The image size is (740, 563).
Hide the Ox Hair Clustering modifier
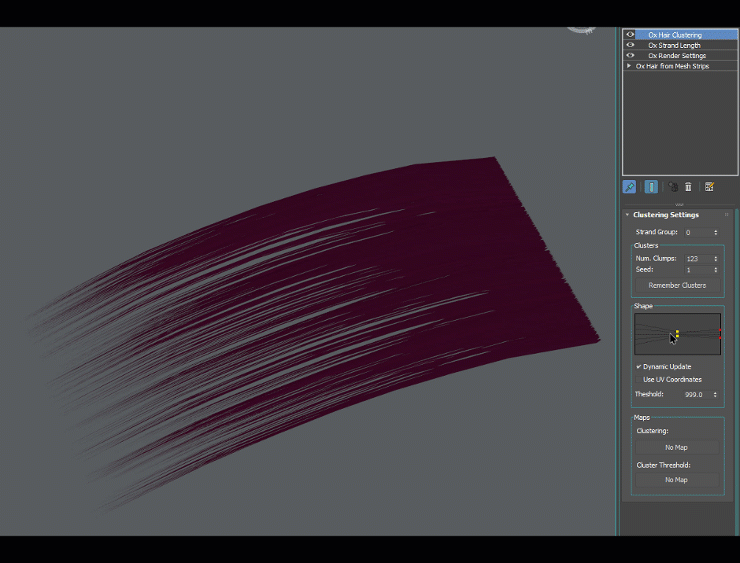tap(630, 35)
